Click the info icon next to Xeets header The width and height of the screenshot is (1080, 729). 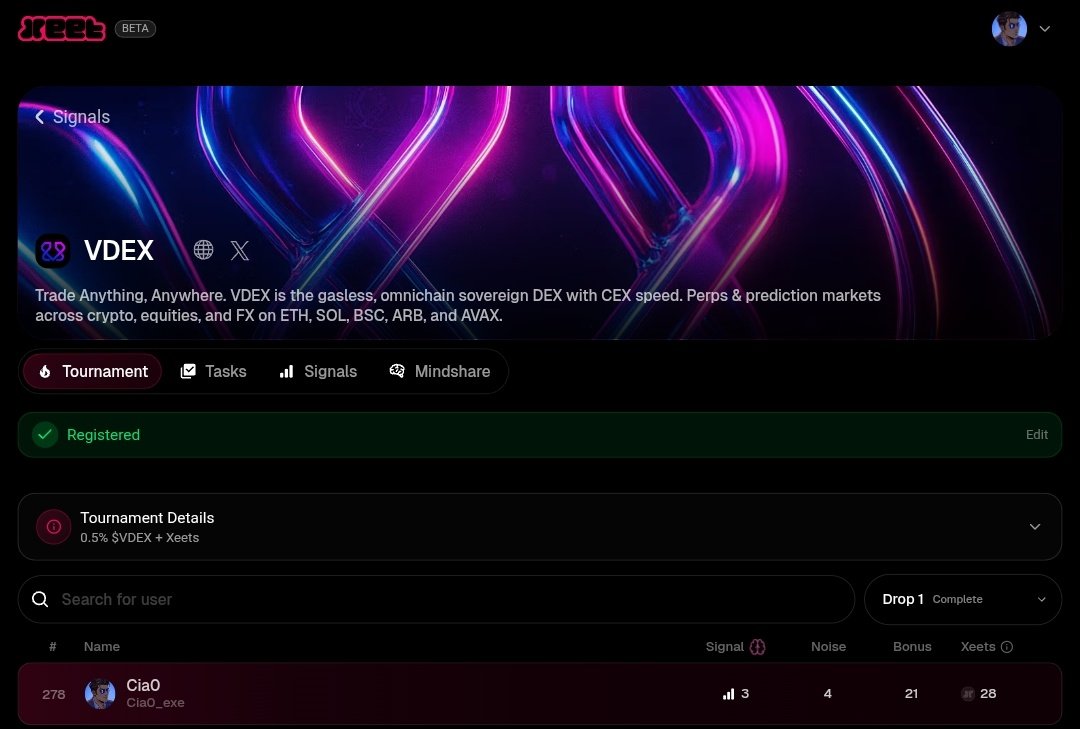[1009, 647]
